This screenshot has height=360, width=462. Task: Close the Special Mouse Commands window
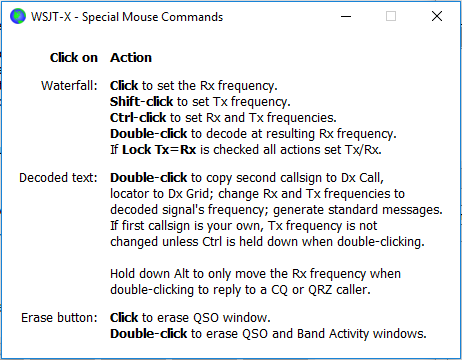point(437,16)
